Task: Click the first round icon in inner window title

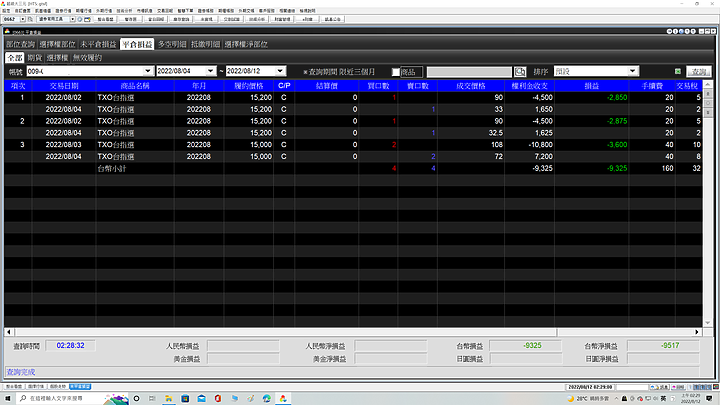Action: [669, 31]
